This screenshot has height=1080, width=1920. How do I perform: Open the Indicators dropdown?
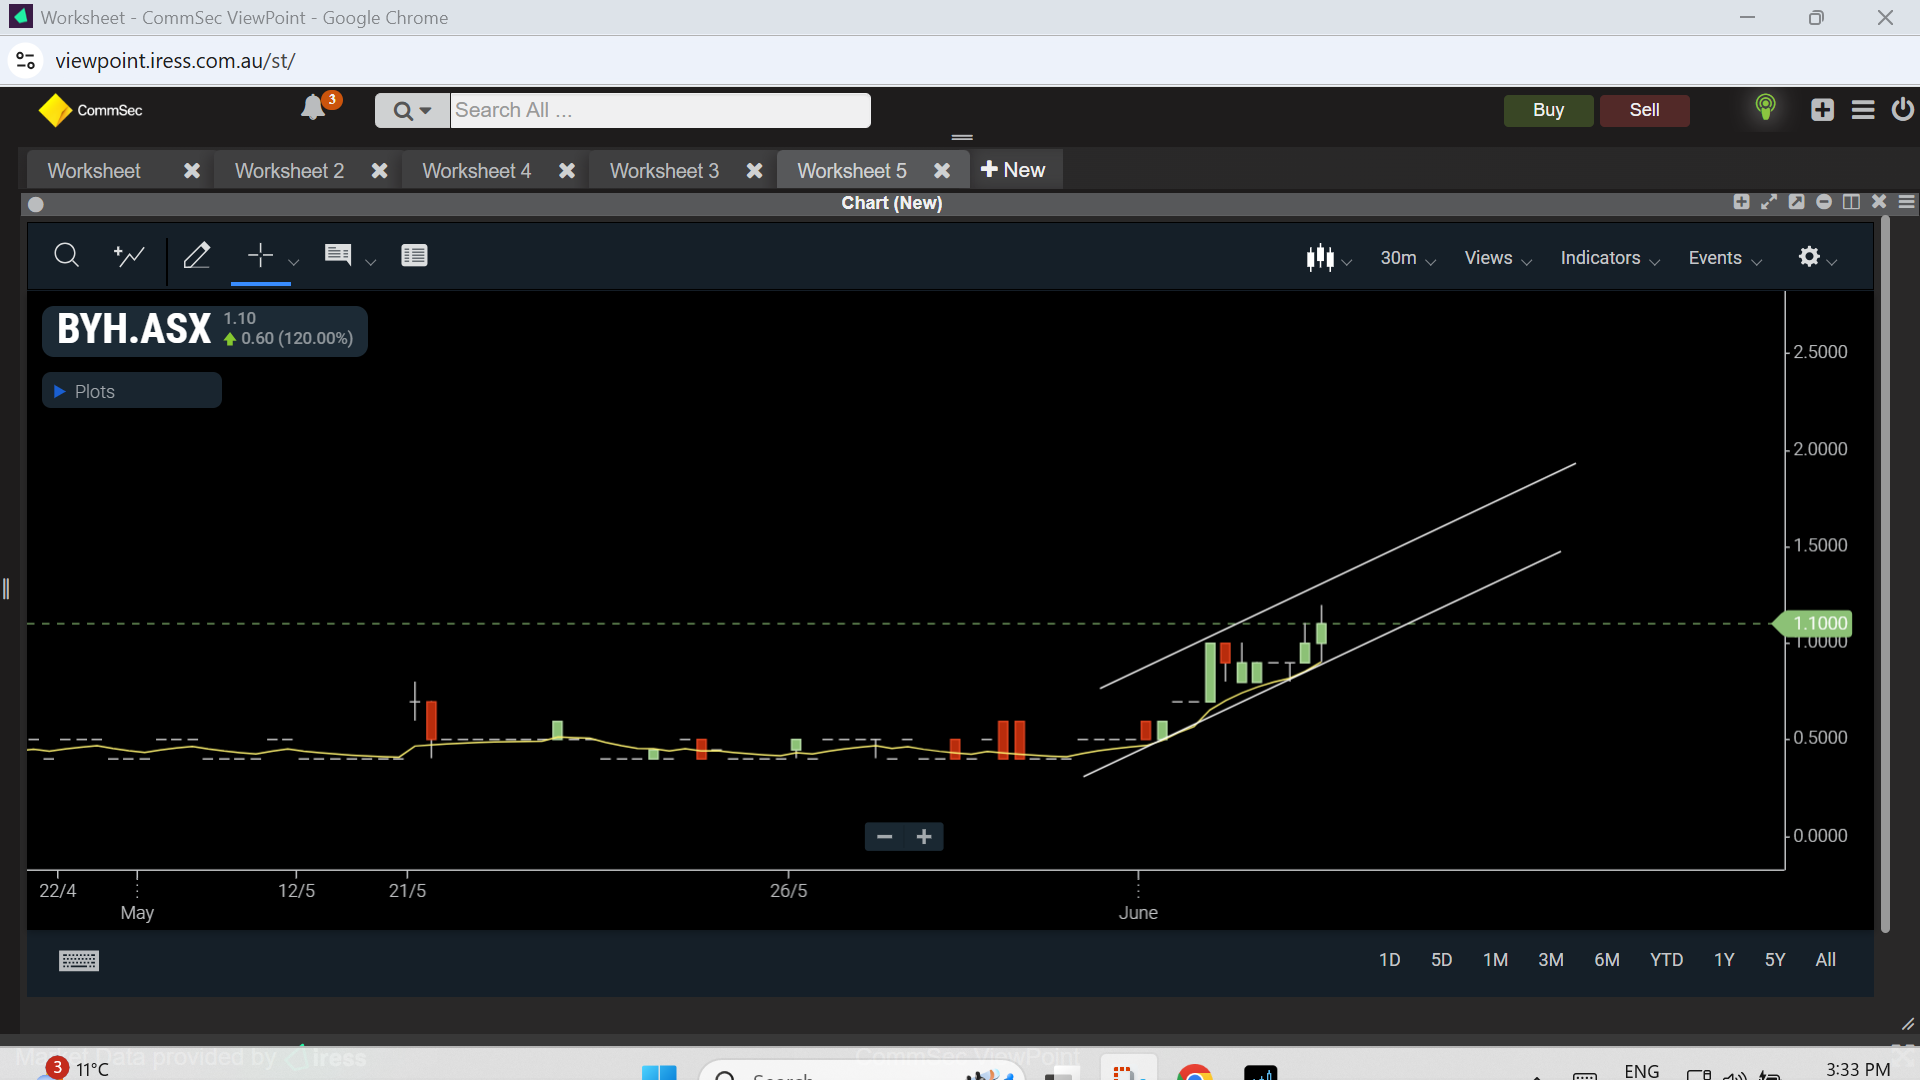(x=1610, y=258)
